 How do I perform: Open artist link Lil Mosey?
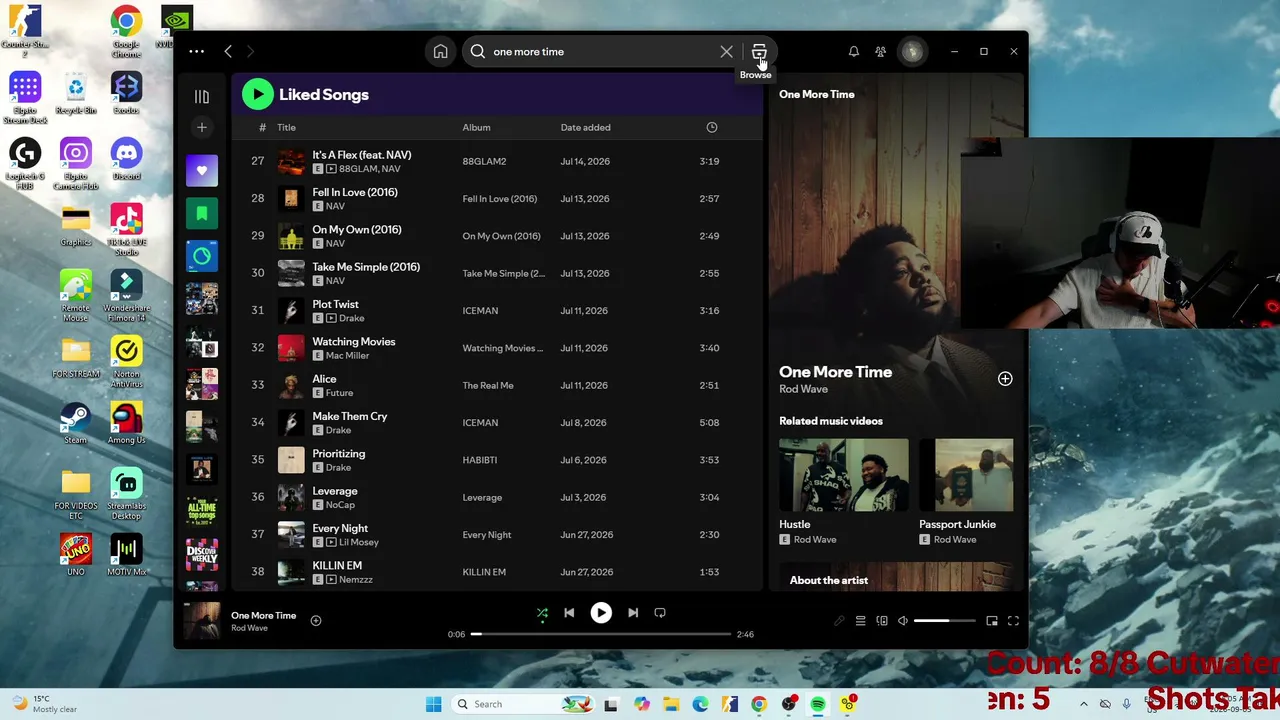point(359,542)
